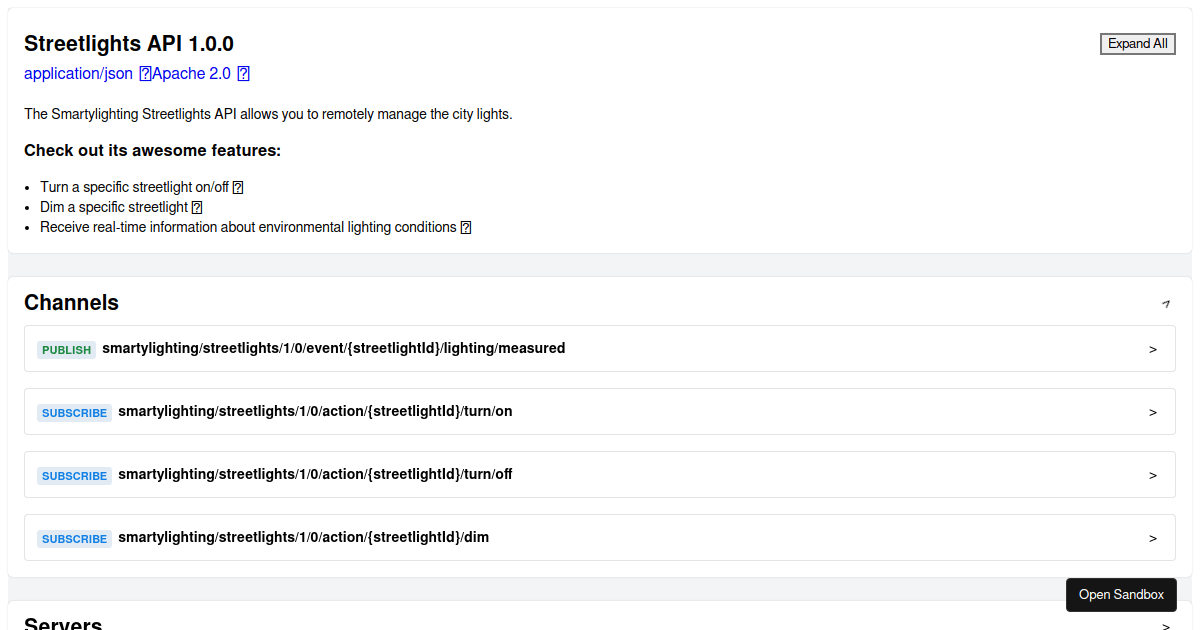Click the external link icon next to Apache 2.0
This screenshot has height=630, width=1200.
click(244, 73)
